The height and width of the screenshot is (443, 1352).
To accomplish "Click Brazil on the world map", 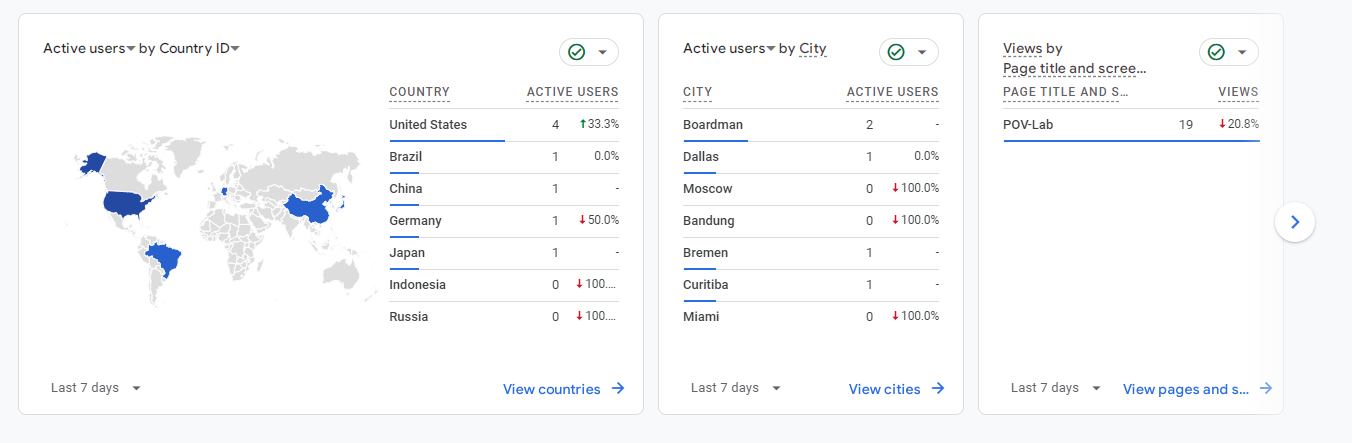I will 166,262.
